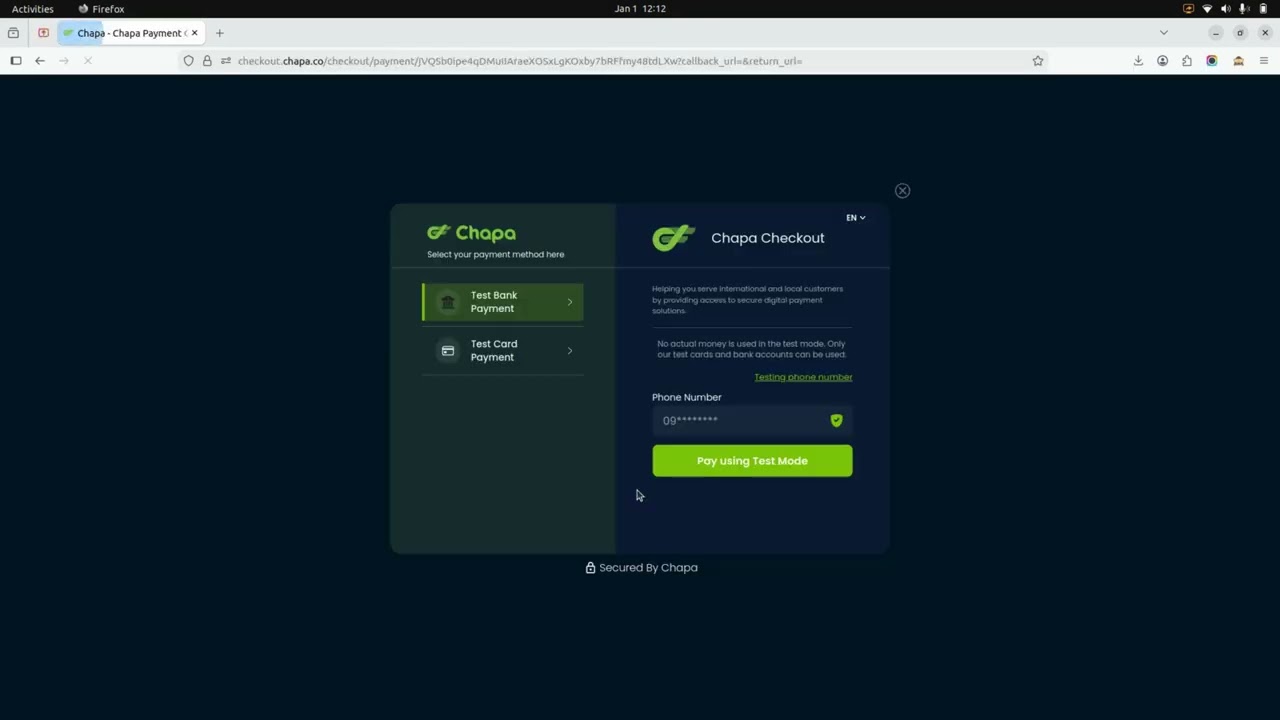Open tracking protection shield
Screen dimensions: 1280x720
click(188, 61)
